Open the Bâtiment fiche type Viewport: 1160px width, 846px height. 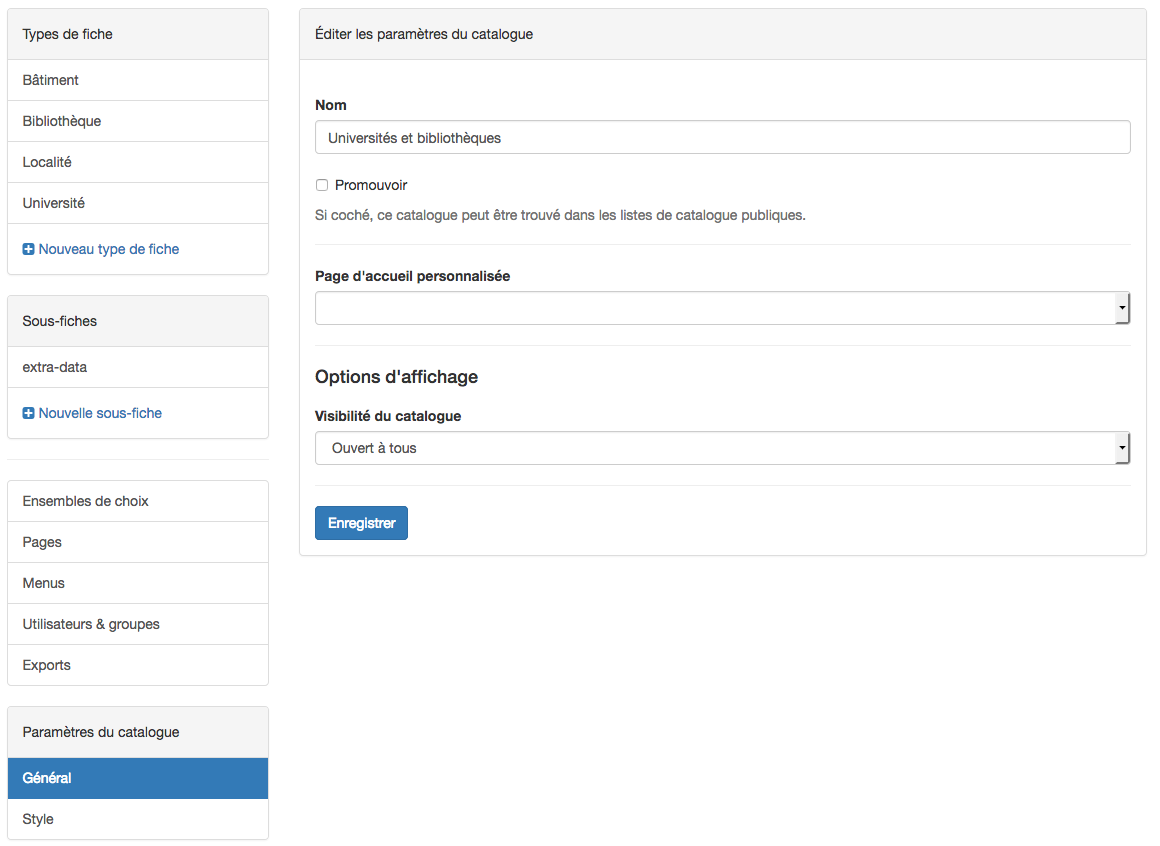51,80
